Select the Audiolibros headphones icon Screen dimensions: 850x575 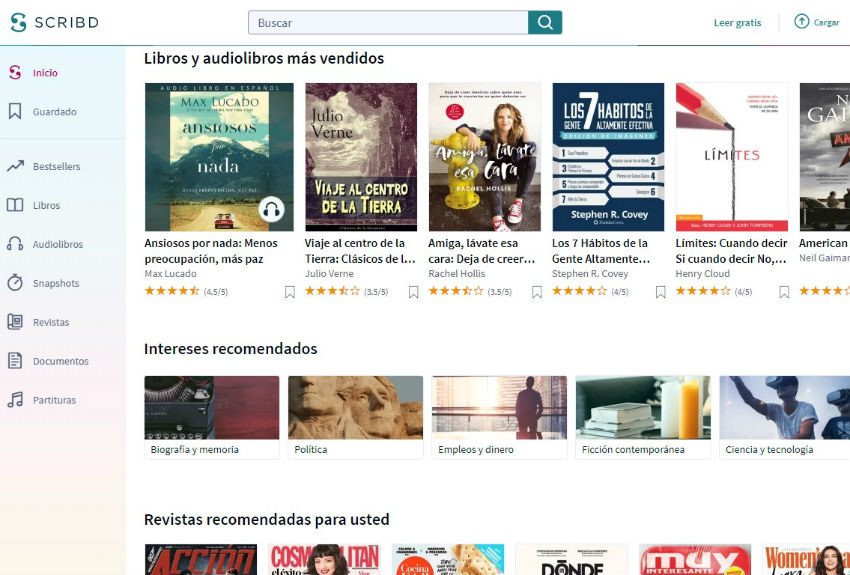click(15, 244)
